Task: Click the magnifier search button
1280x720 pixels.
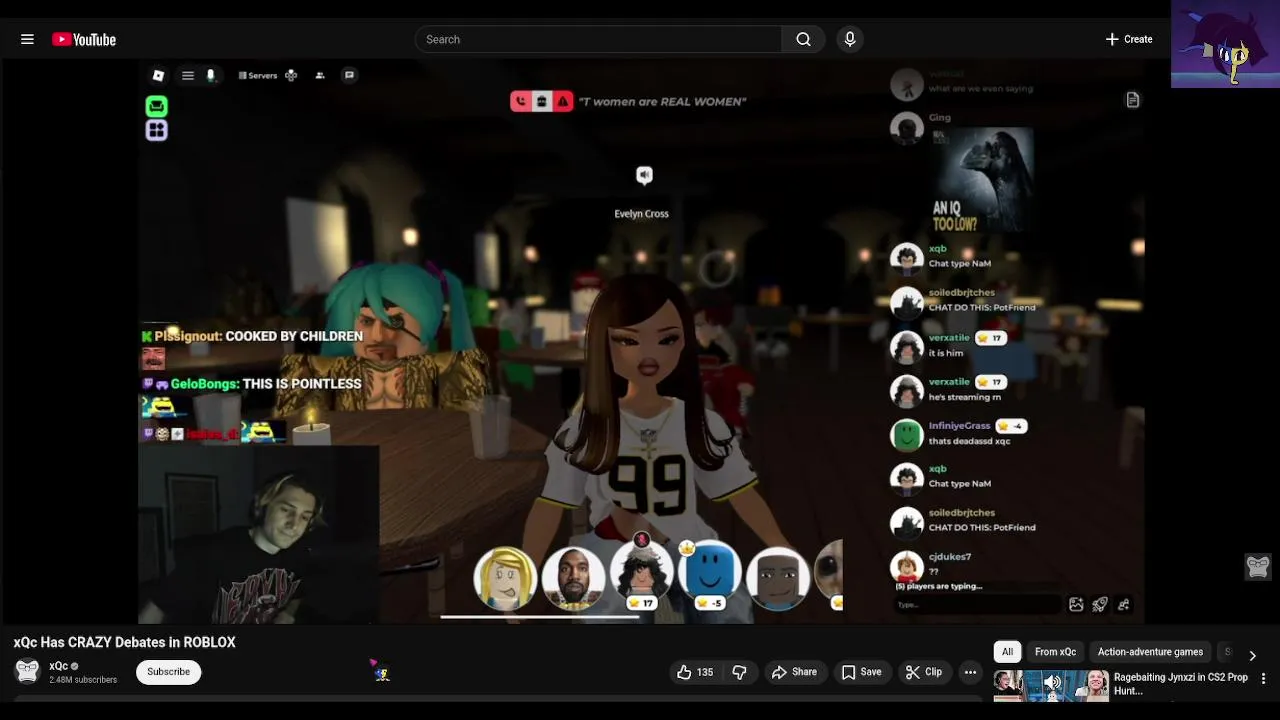Action: pyautogui.click(x=803, y=39)
